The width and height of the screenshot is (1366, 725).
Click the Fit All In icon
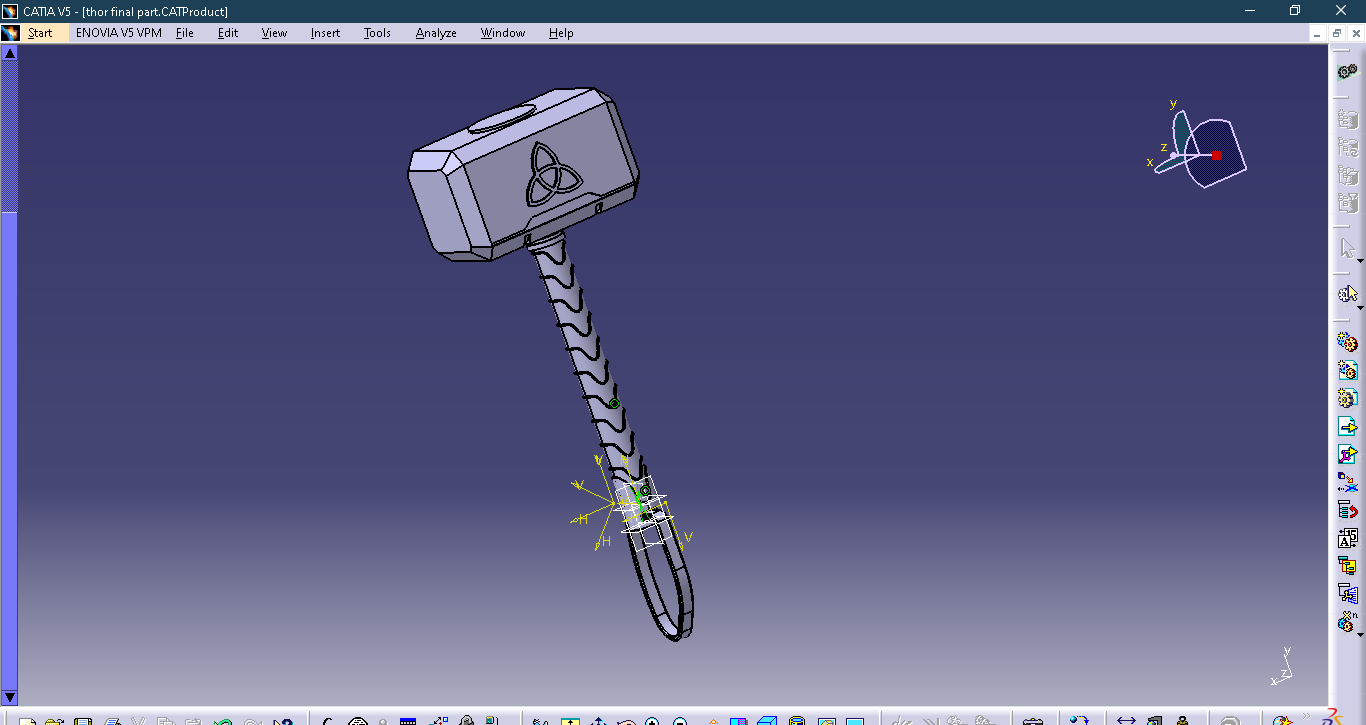[x=570, y=720]
